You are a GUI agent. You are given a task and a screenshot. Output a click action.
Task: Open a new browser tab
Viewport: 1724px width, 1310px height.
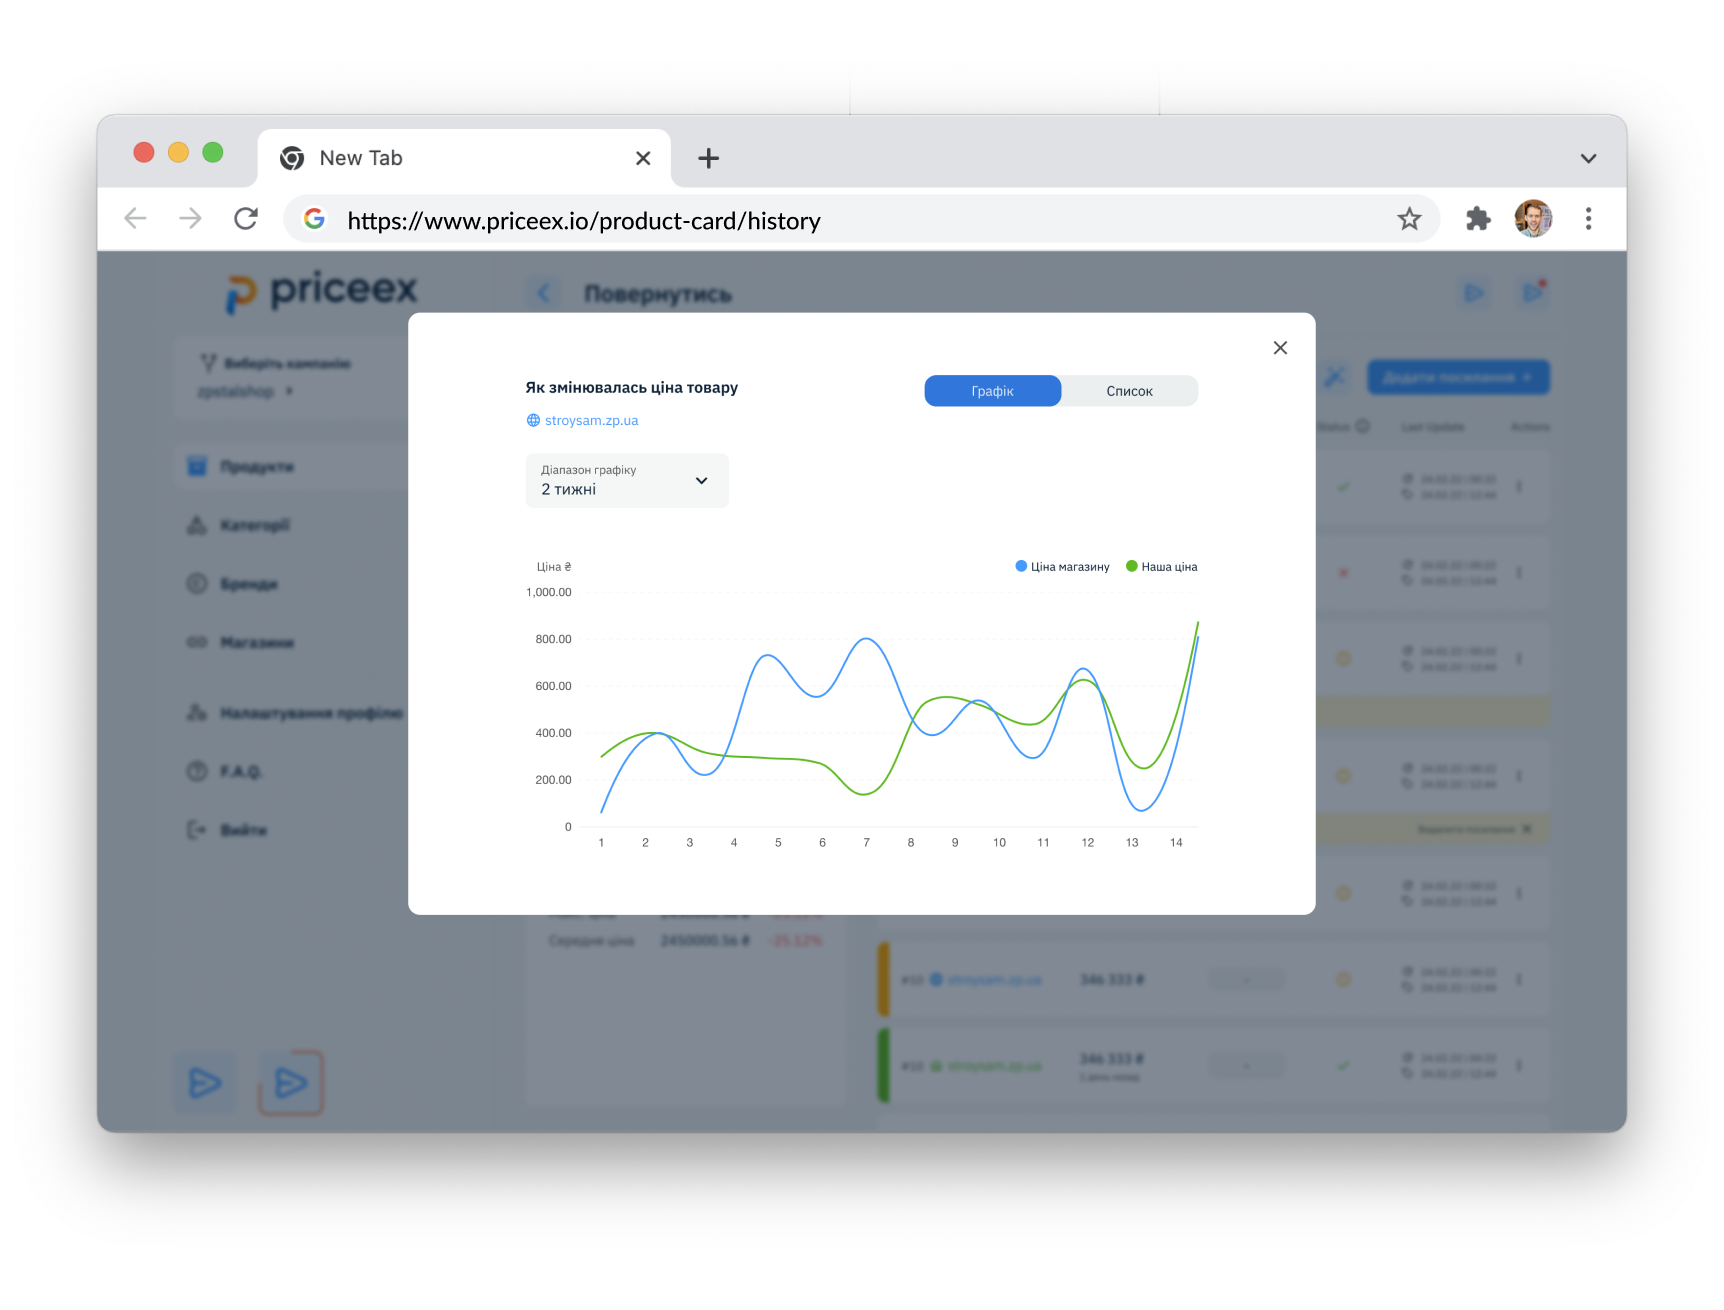pyautogui.click(x=708, y=158)
